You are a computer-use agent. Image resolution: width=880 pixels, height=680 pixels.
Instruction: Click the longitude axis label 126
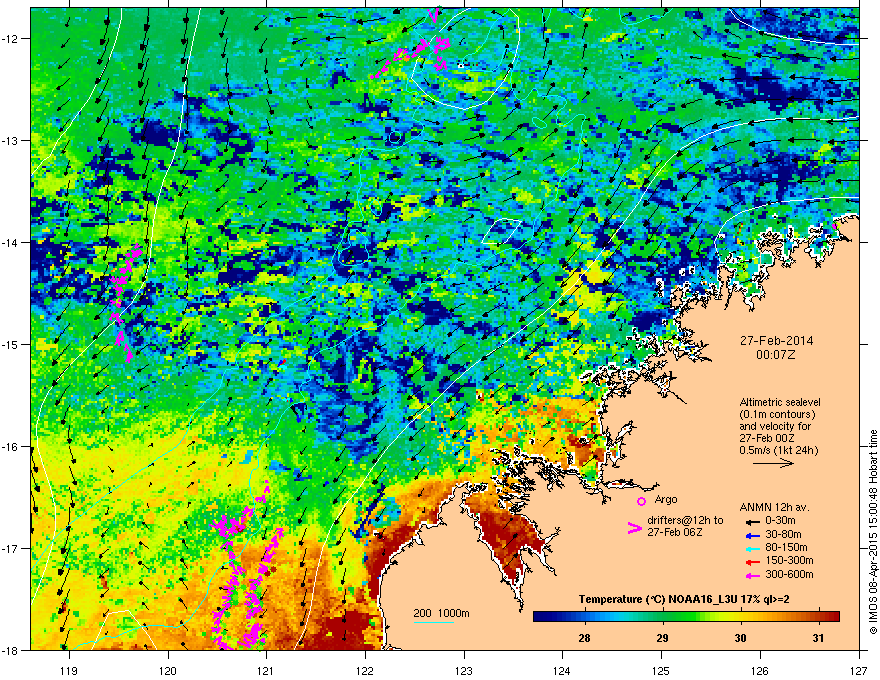coord(760,670)
